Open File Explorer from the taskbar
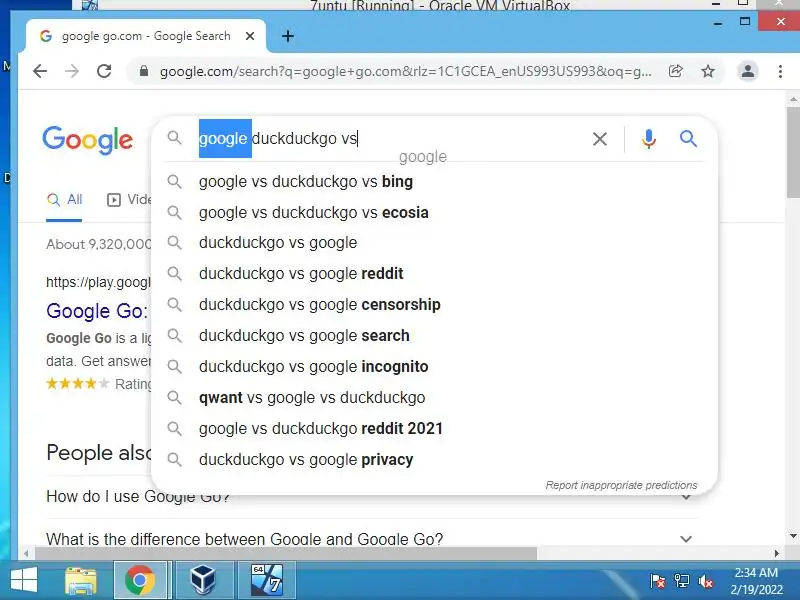Screen dimensions: 800x600 81,580
